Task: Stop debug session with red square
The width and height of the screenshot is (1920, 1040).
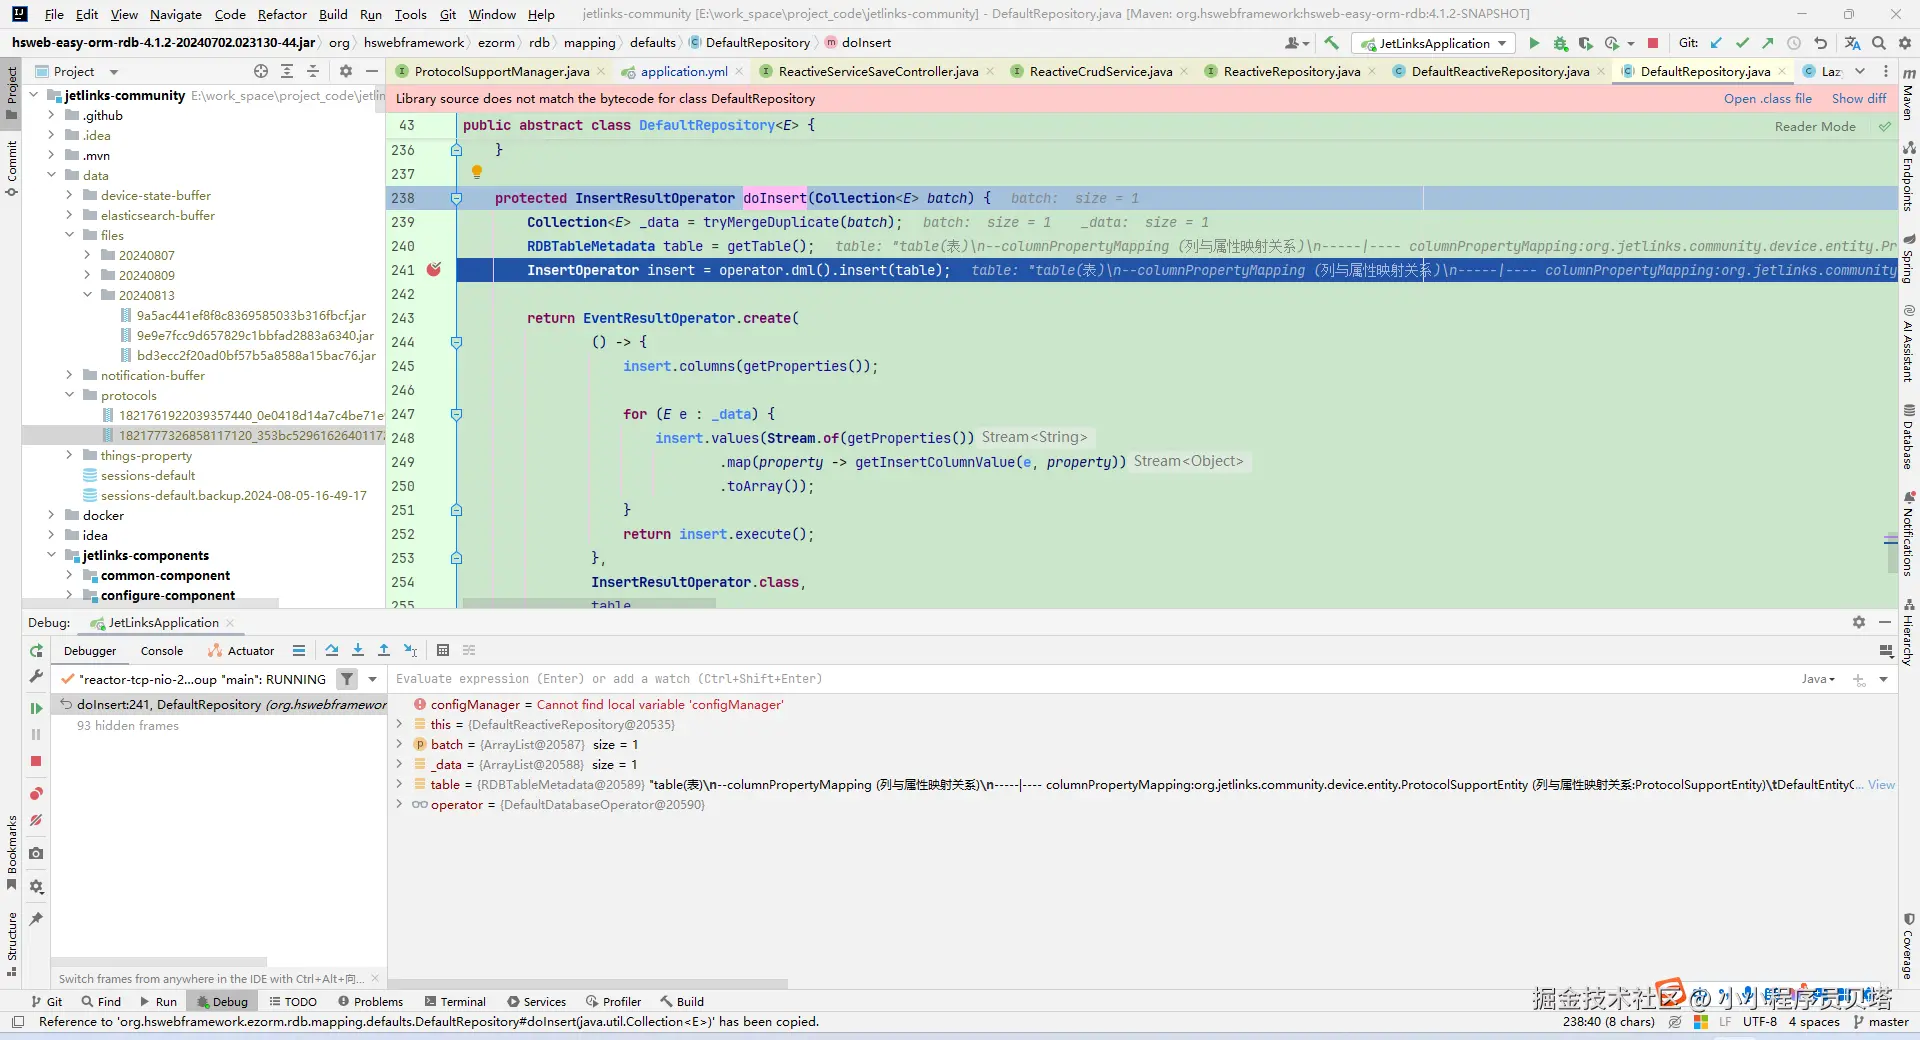Action: point(36,761)
